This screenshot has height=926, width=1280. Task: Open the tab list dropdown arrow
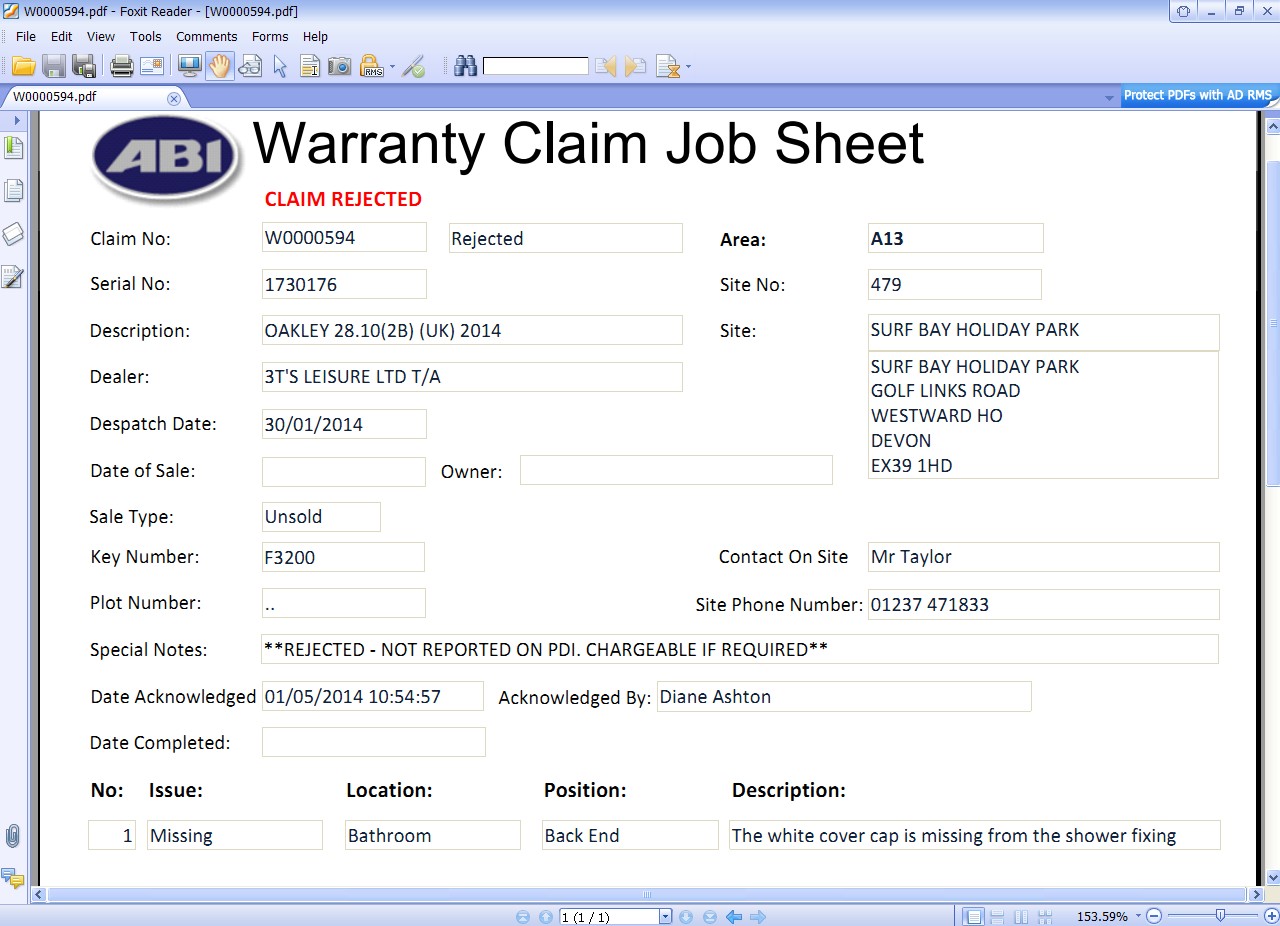tap(1109, 98)
